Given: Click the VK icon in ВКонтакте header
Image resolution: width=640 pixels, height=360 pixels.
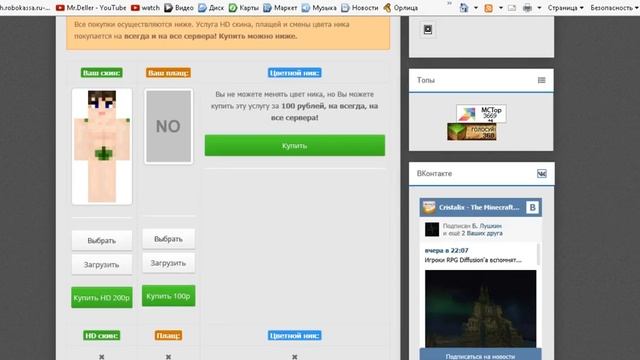Looking at the screenshot, I should [x=542, y=173].
